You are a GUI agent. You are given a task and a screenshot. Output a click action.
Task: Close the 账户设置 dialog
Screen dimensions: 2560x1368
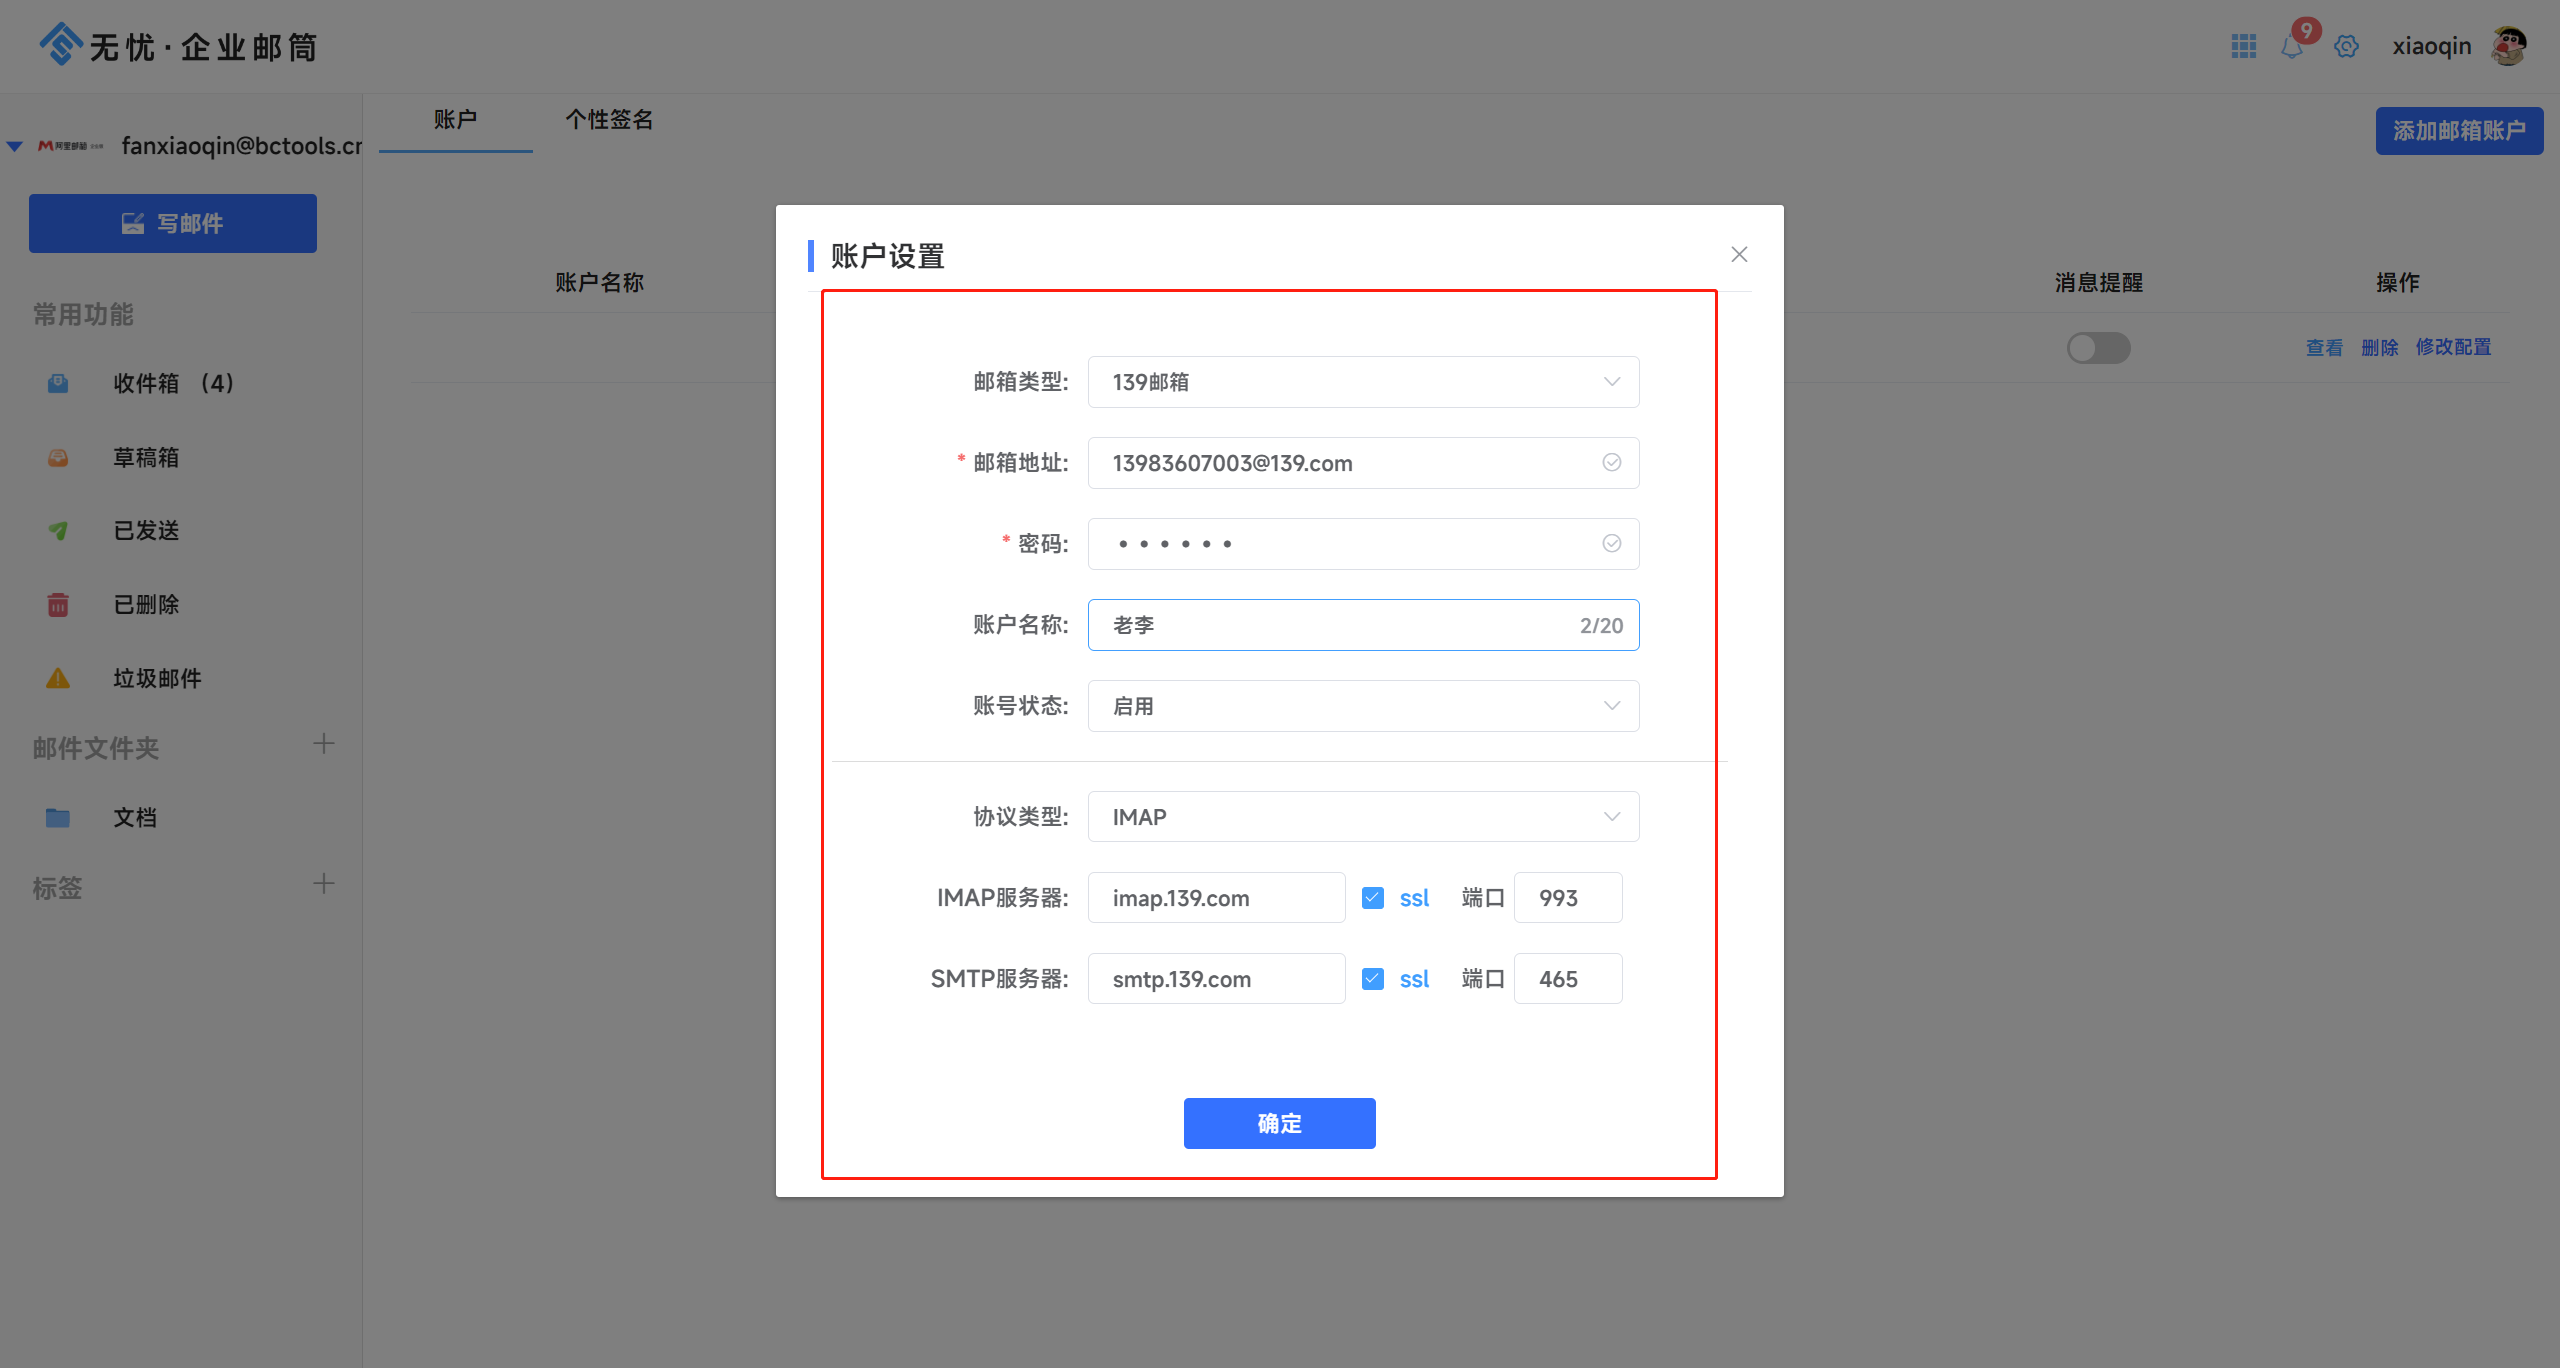tap(1739, 255)
